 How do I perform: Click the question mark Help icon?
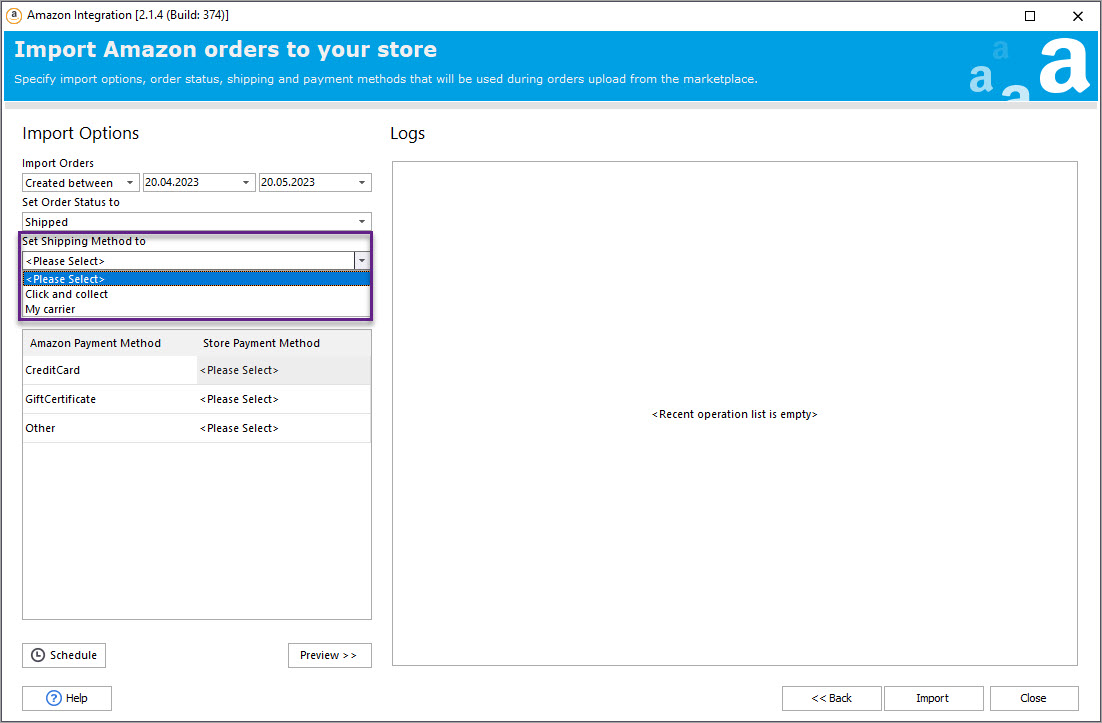(54, 698)
